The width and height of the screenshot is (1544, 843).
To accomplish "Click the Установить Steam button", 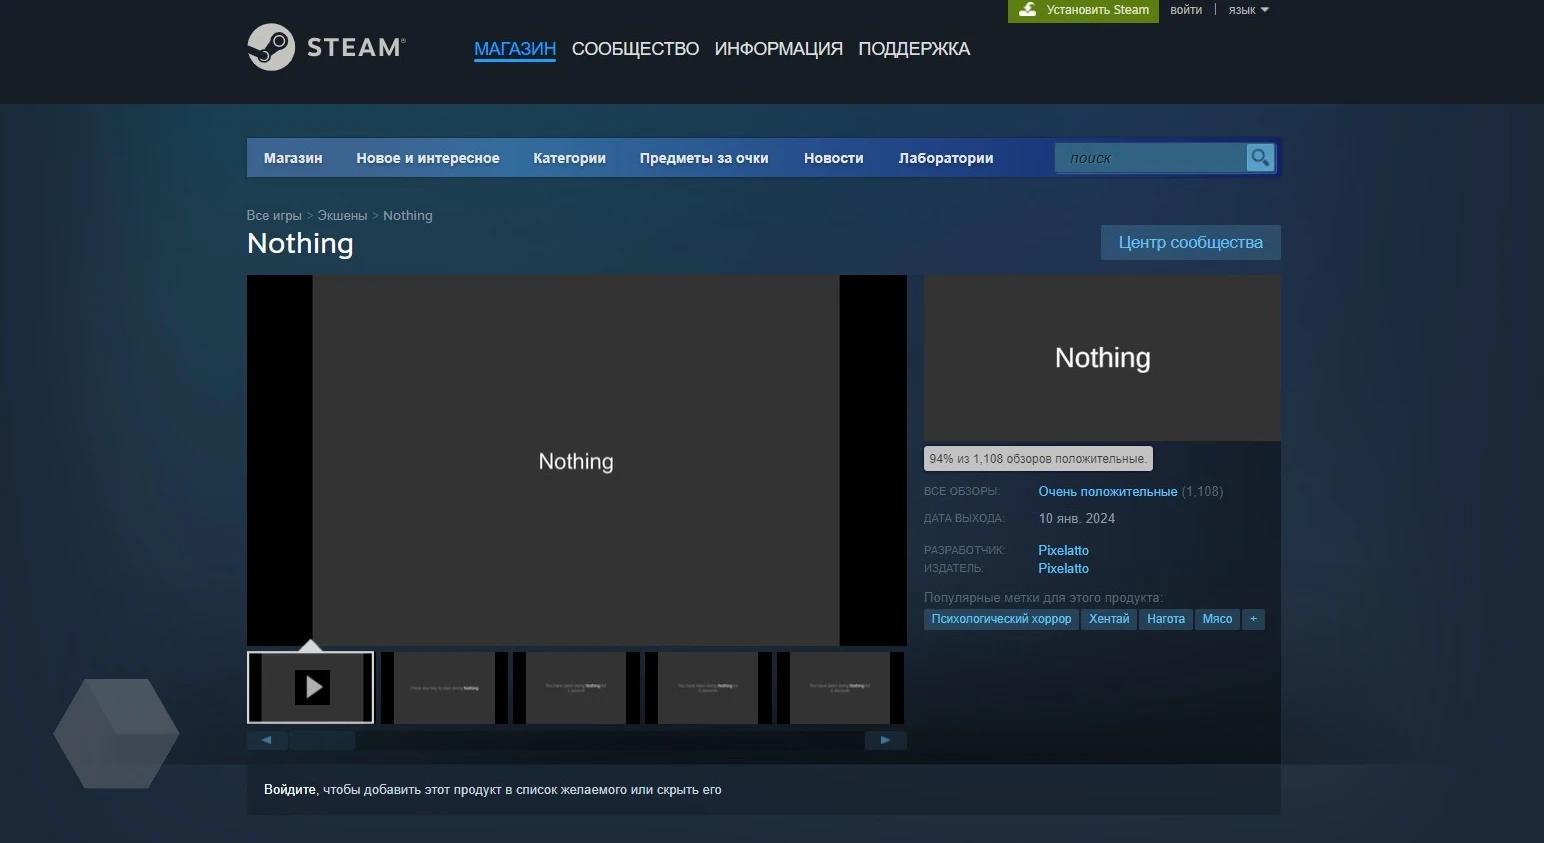I will pyautogui.click(x=1083, y=10).
